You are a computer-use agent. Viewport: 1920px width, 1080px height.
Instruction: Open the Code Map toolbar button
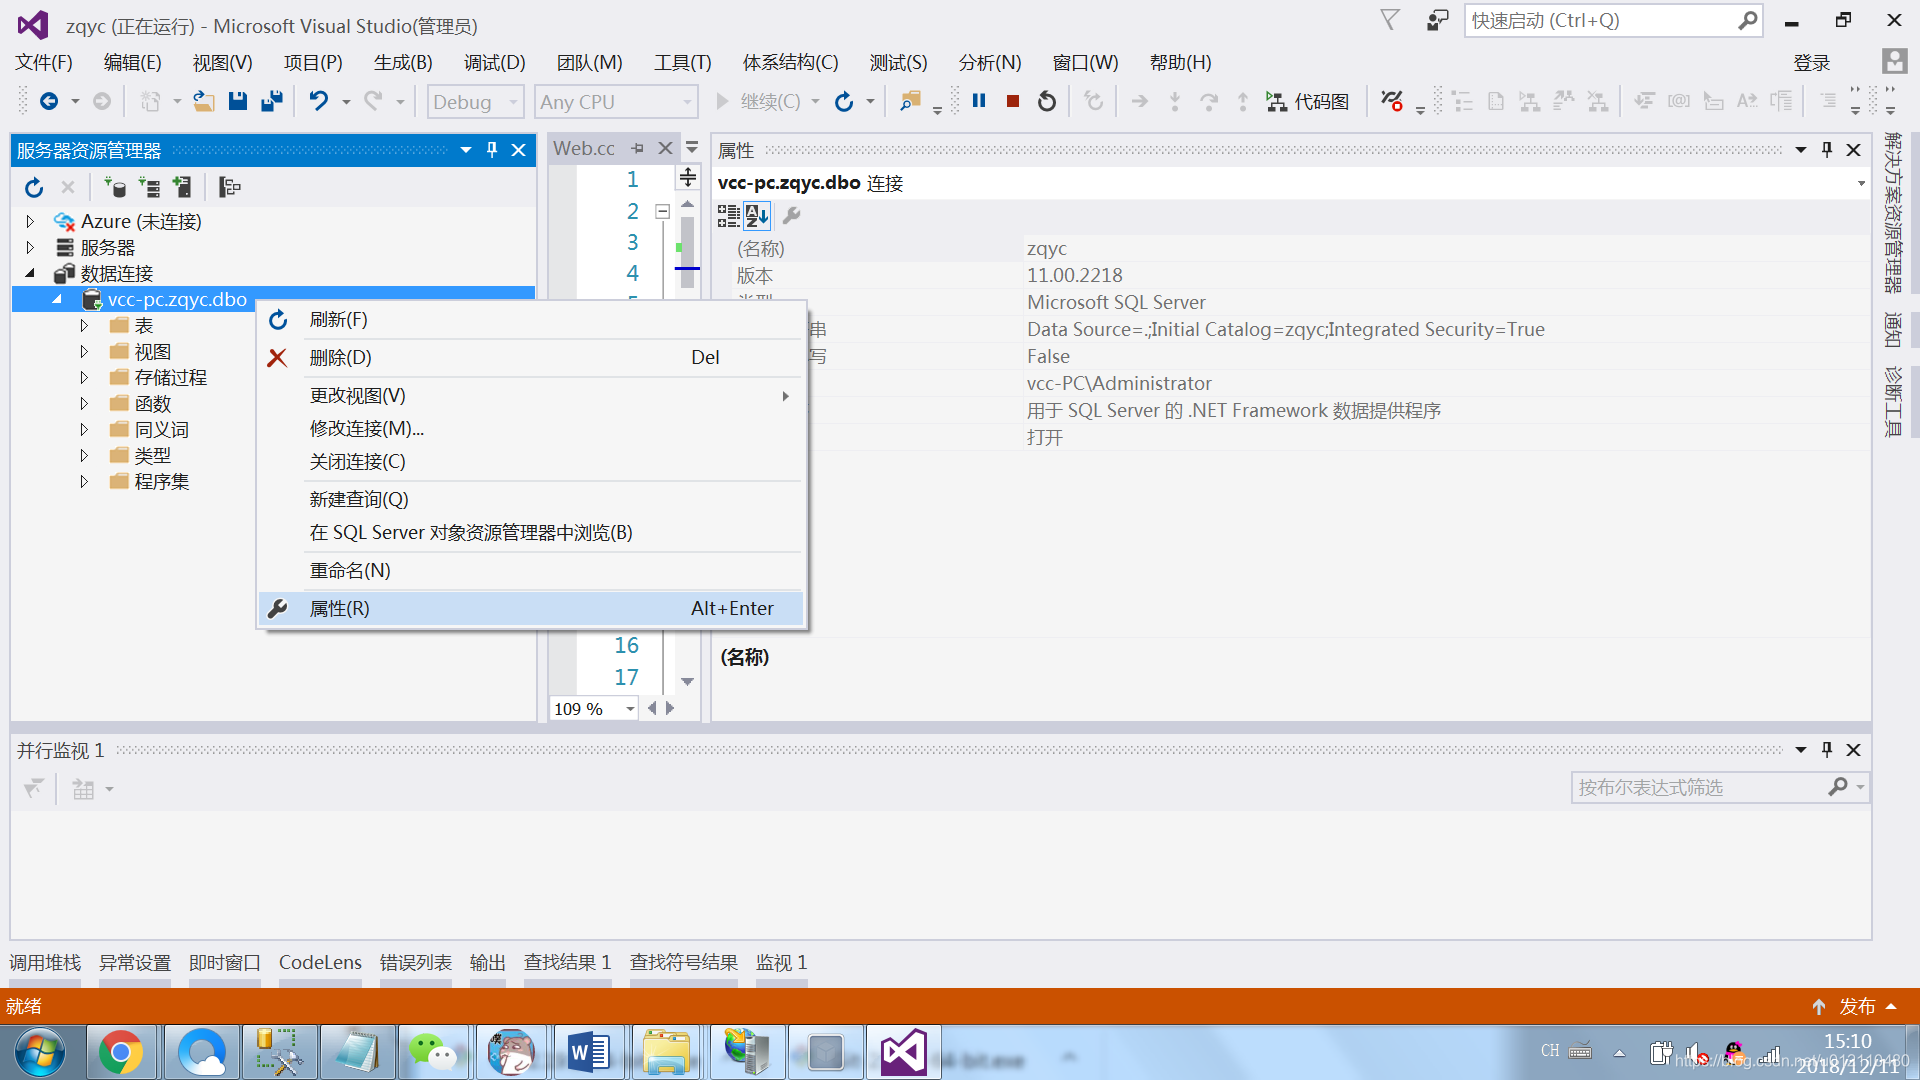(x=1308, y=101)
